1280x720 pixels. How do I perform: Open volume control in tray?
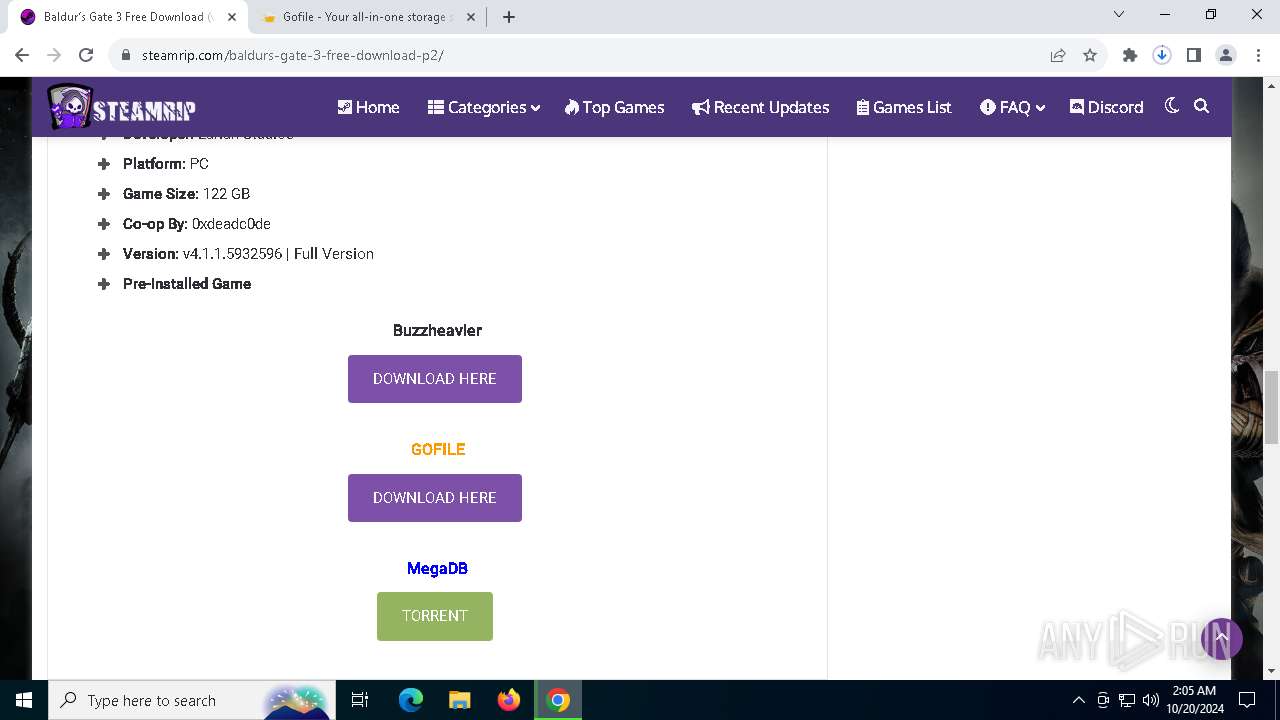click(1150, 700)
